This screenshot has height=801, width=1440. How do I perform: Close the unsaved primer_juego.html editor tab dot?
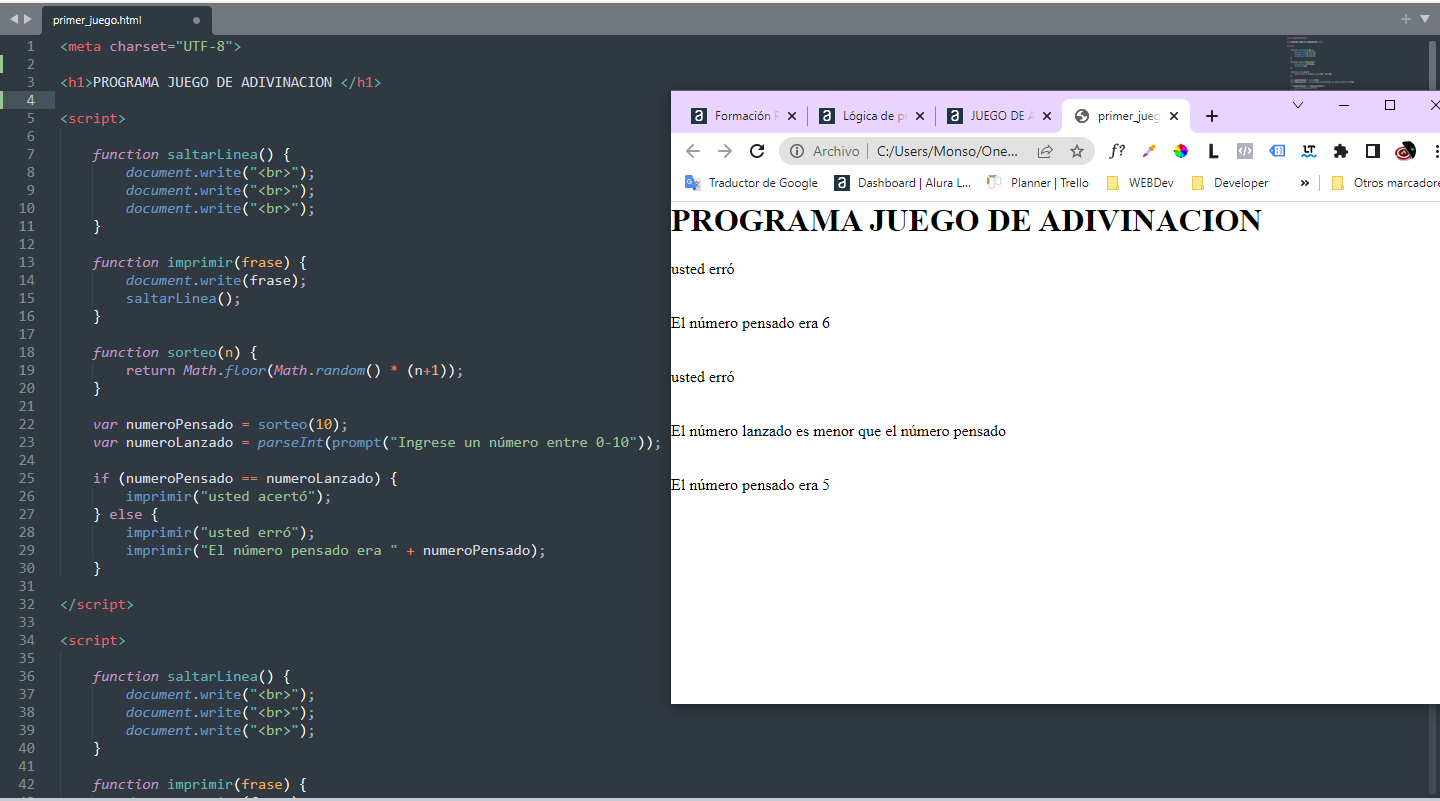coord(196,20)
